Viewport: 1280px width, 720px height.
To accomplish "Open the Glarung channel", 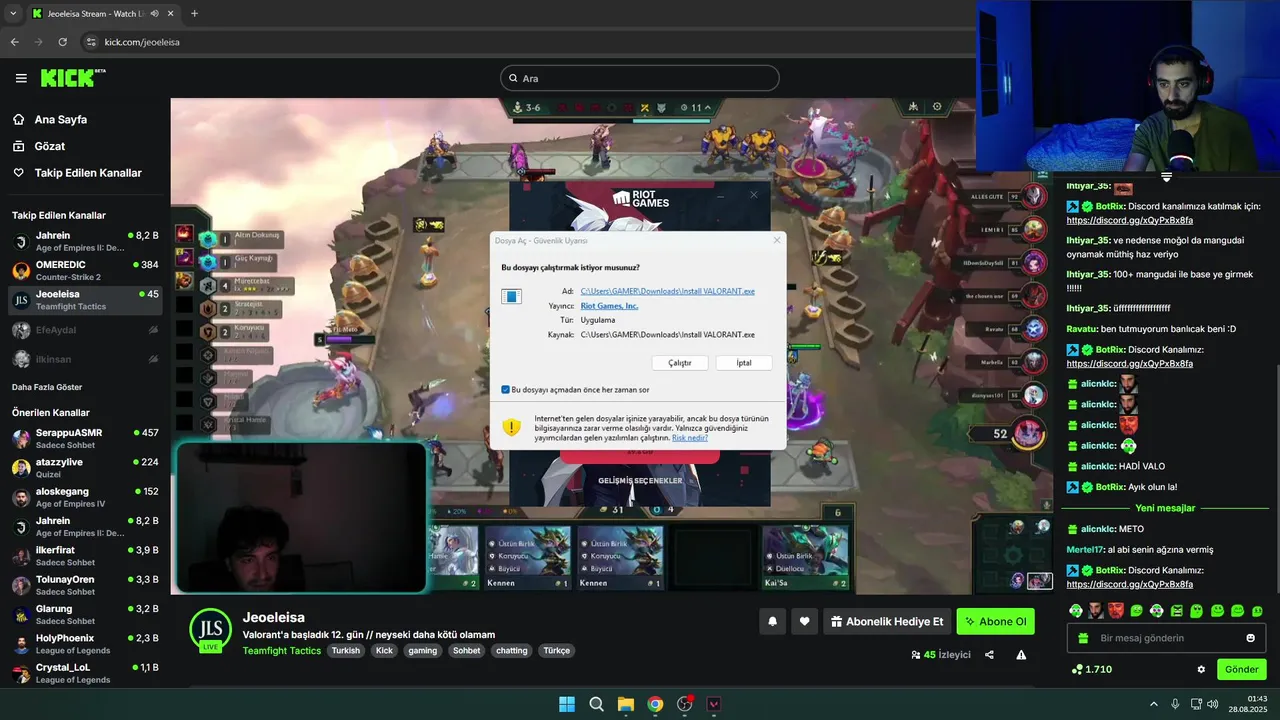I will point(85,614).
